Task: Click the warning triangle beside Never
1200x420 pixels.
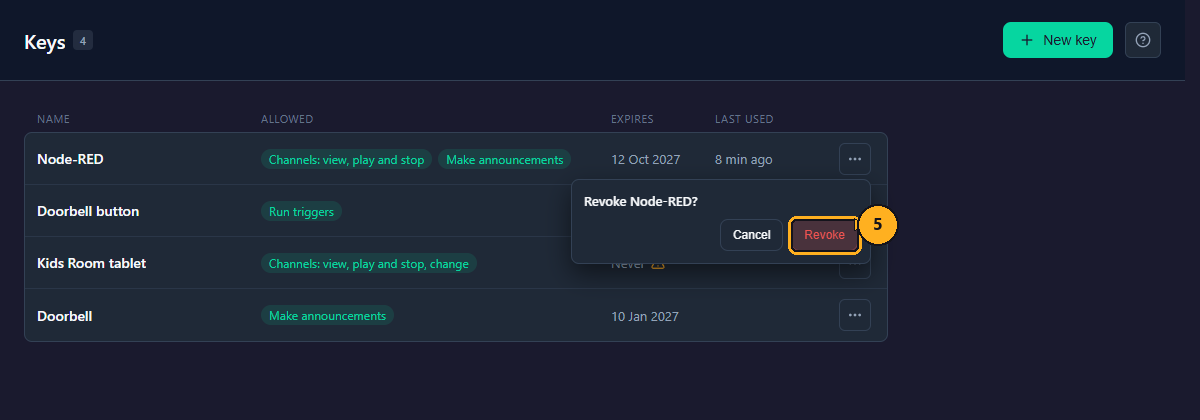Action: point(658,264)
